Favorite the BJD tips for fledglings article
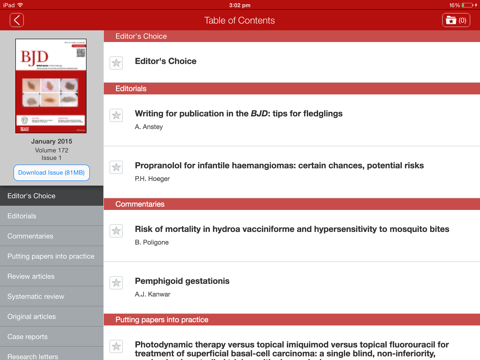Screen dimensions: 480x360 pyautogui.click(x=116, y=115)
